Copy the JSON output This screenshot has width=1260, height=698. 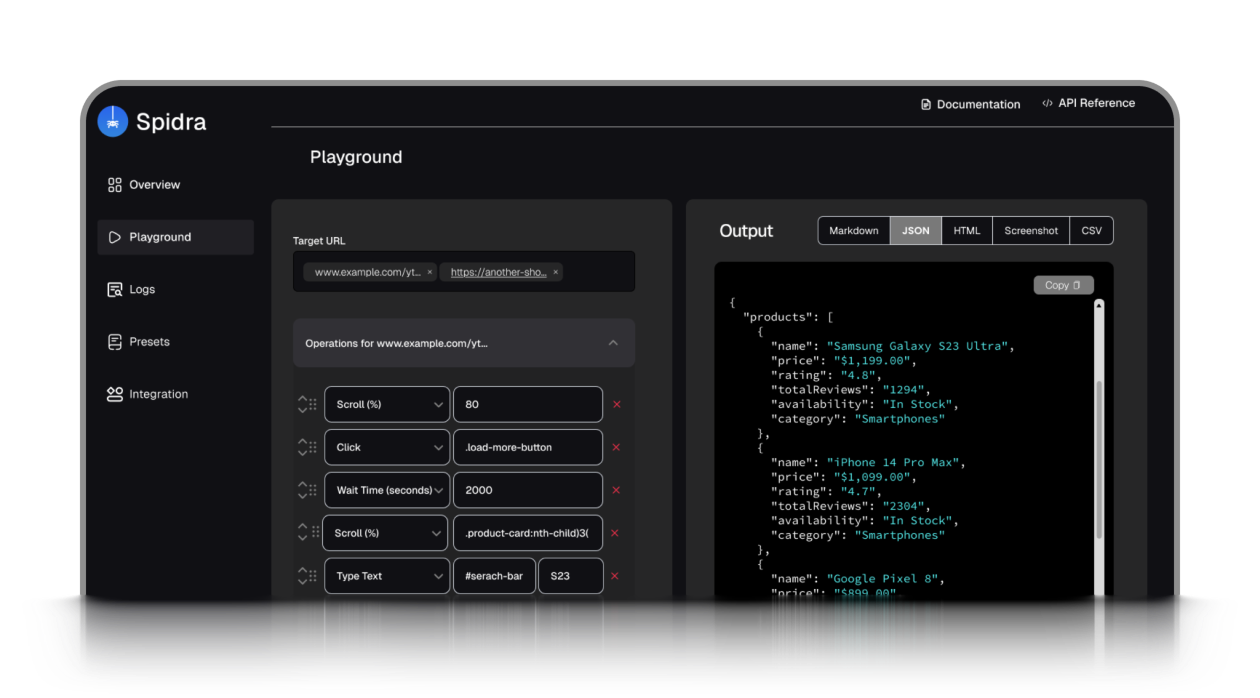[1063, 285]
